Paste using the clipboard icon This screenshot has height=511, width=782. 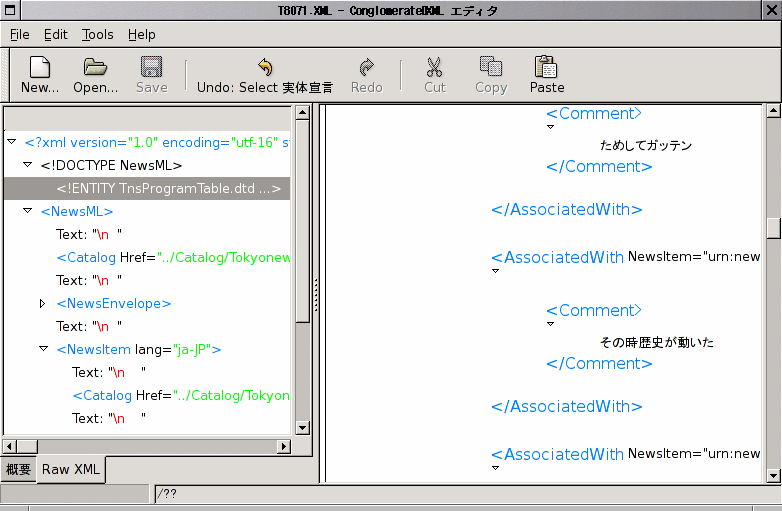pyautogui.click(x=547, y=68)
